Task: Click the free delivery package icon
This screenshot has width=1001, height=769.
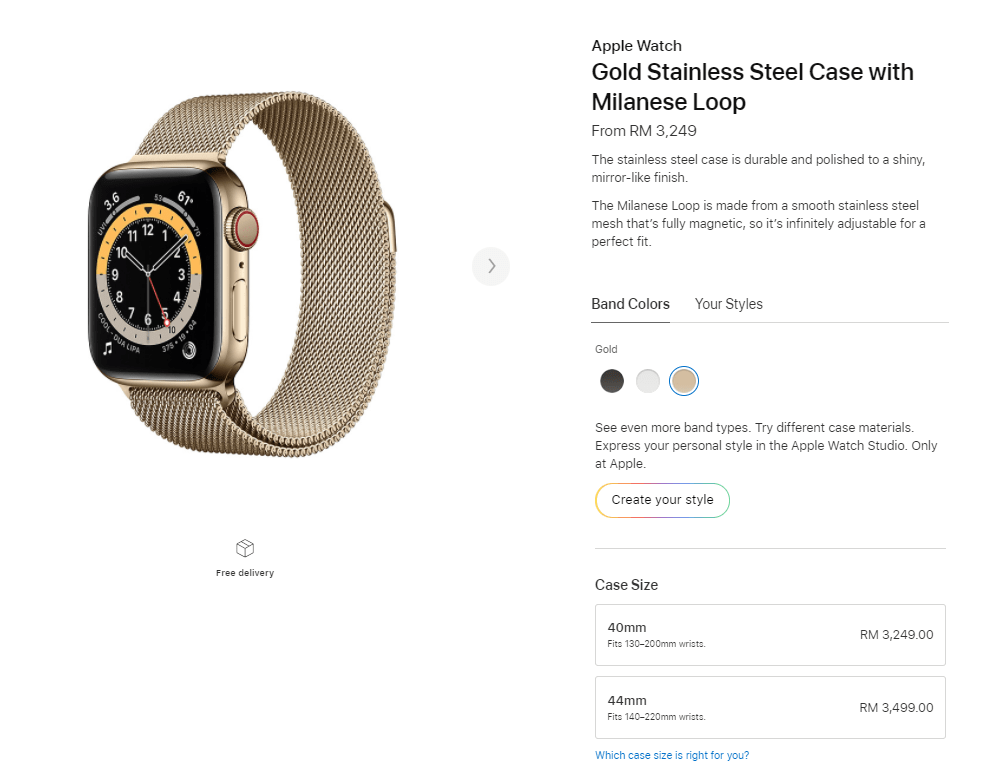Action: tap(244, 548)
